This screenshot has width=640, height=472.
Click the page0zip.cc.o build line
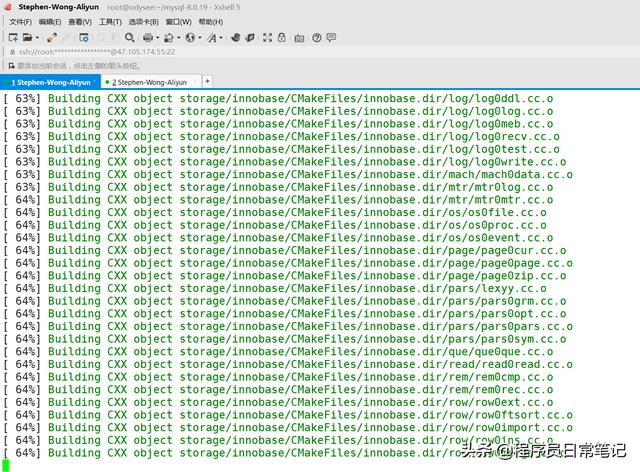coord(285,276)
